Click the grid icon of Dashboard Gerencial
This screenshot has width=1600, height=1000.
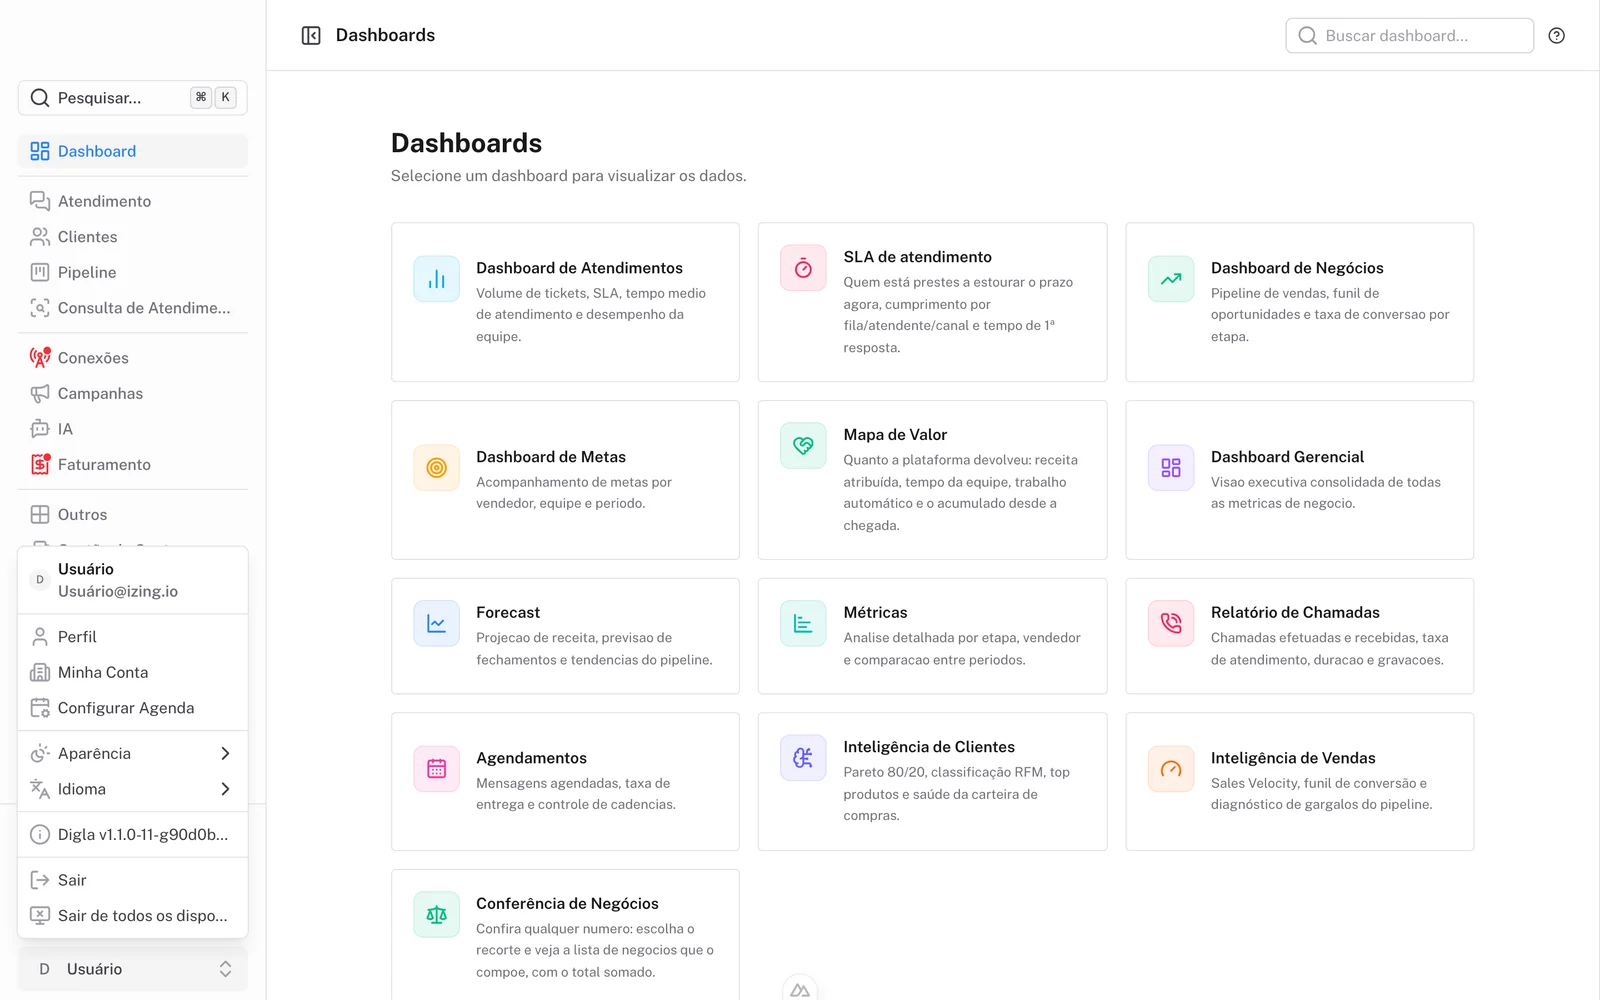(1171, 468)
